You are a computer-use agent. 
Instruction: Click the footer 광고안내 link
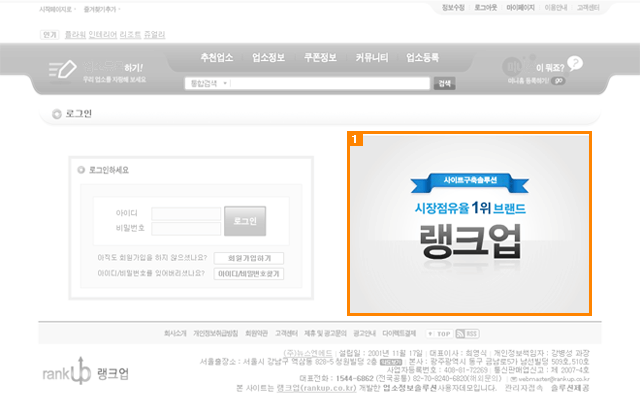364,333
